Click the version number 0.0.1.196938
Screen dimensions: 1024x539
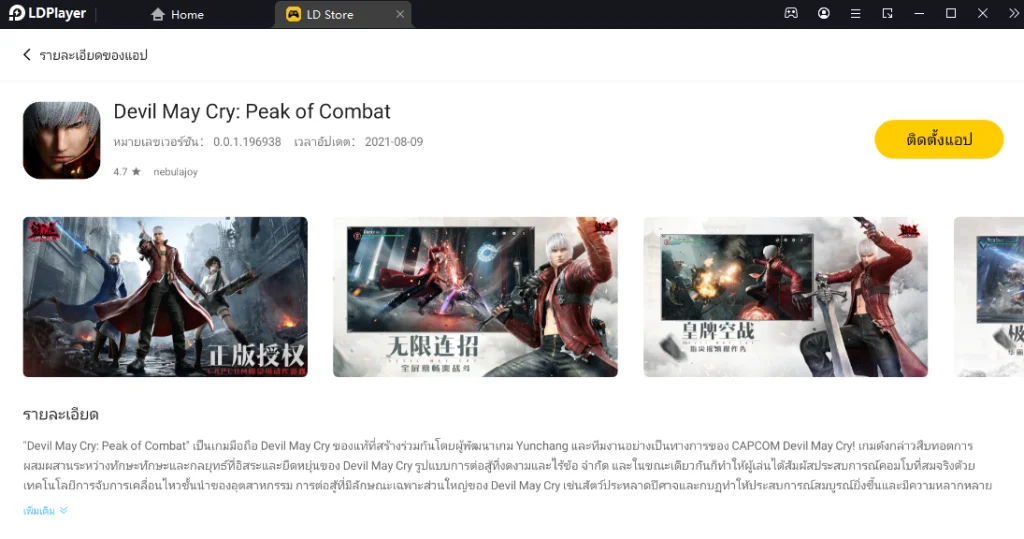pyautogui.click(x=247, y=142)
